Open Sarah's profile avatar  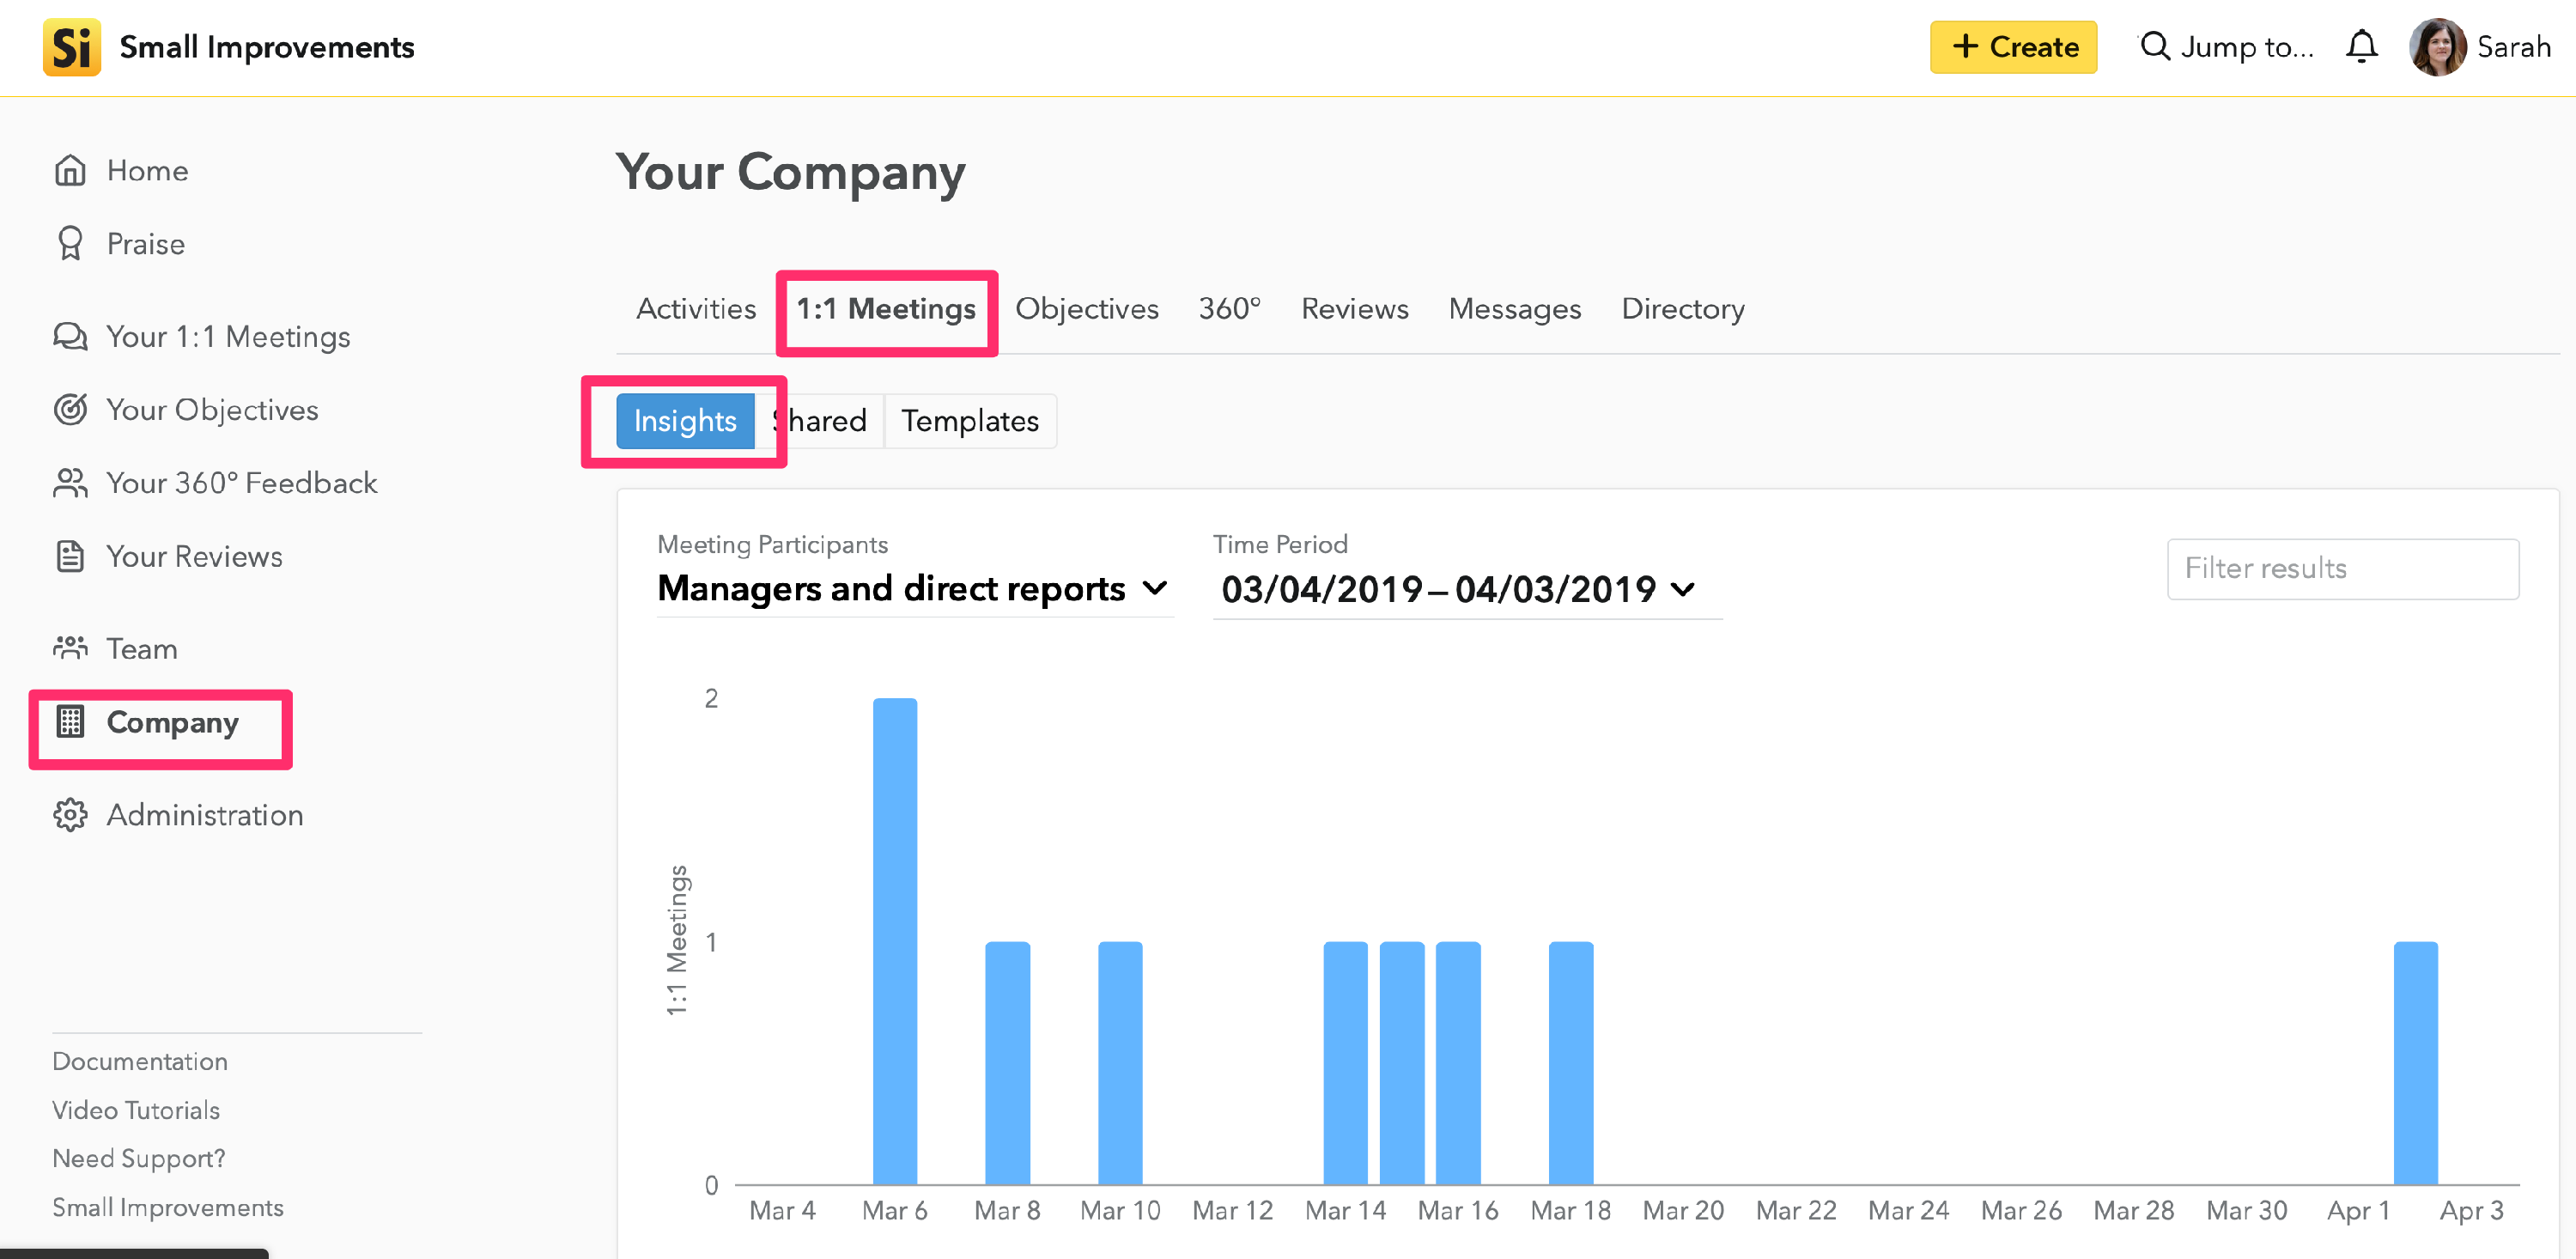[2436, 47]
